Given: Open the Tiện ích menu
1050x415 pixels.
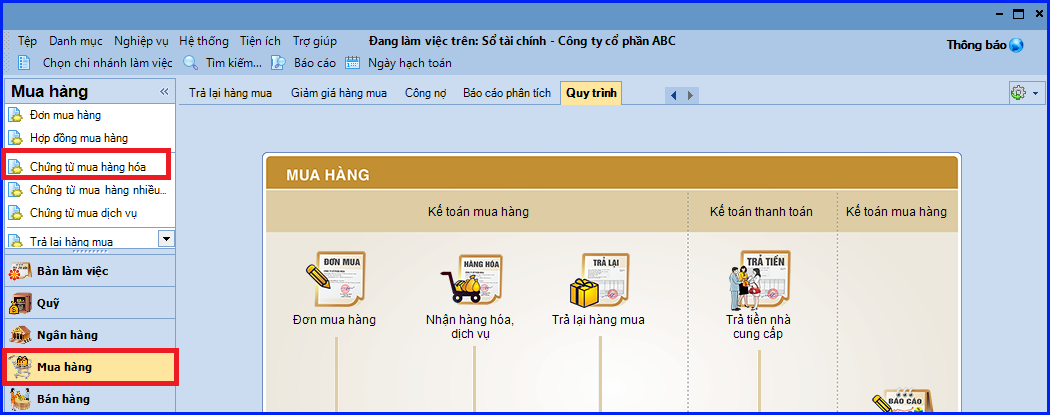Looking at the screenshot, I should click(x=260, y=41).
